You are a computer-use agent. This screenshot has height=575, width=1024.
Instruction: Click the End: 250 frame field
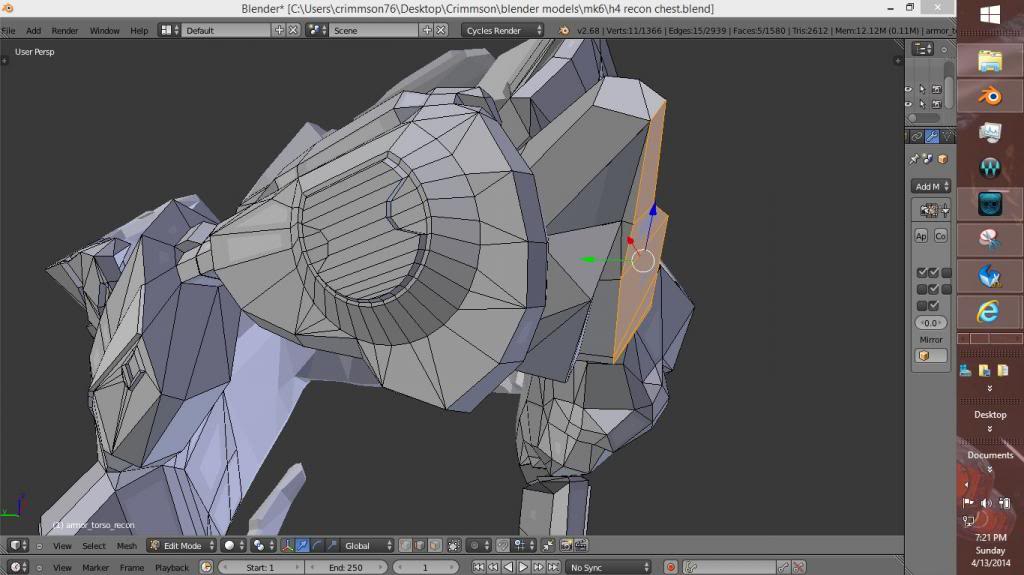[x=344, y=567]
